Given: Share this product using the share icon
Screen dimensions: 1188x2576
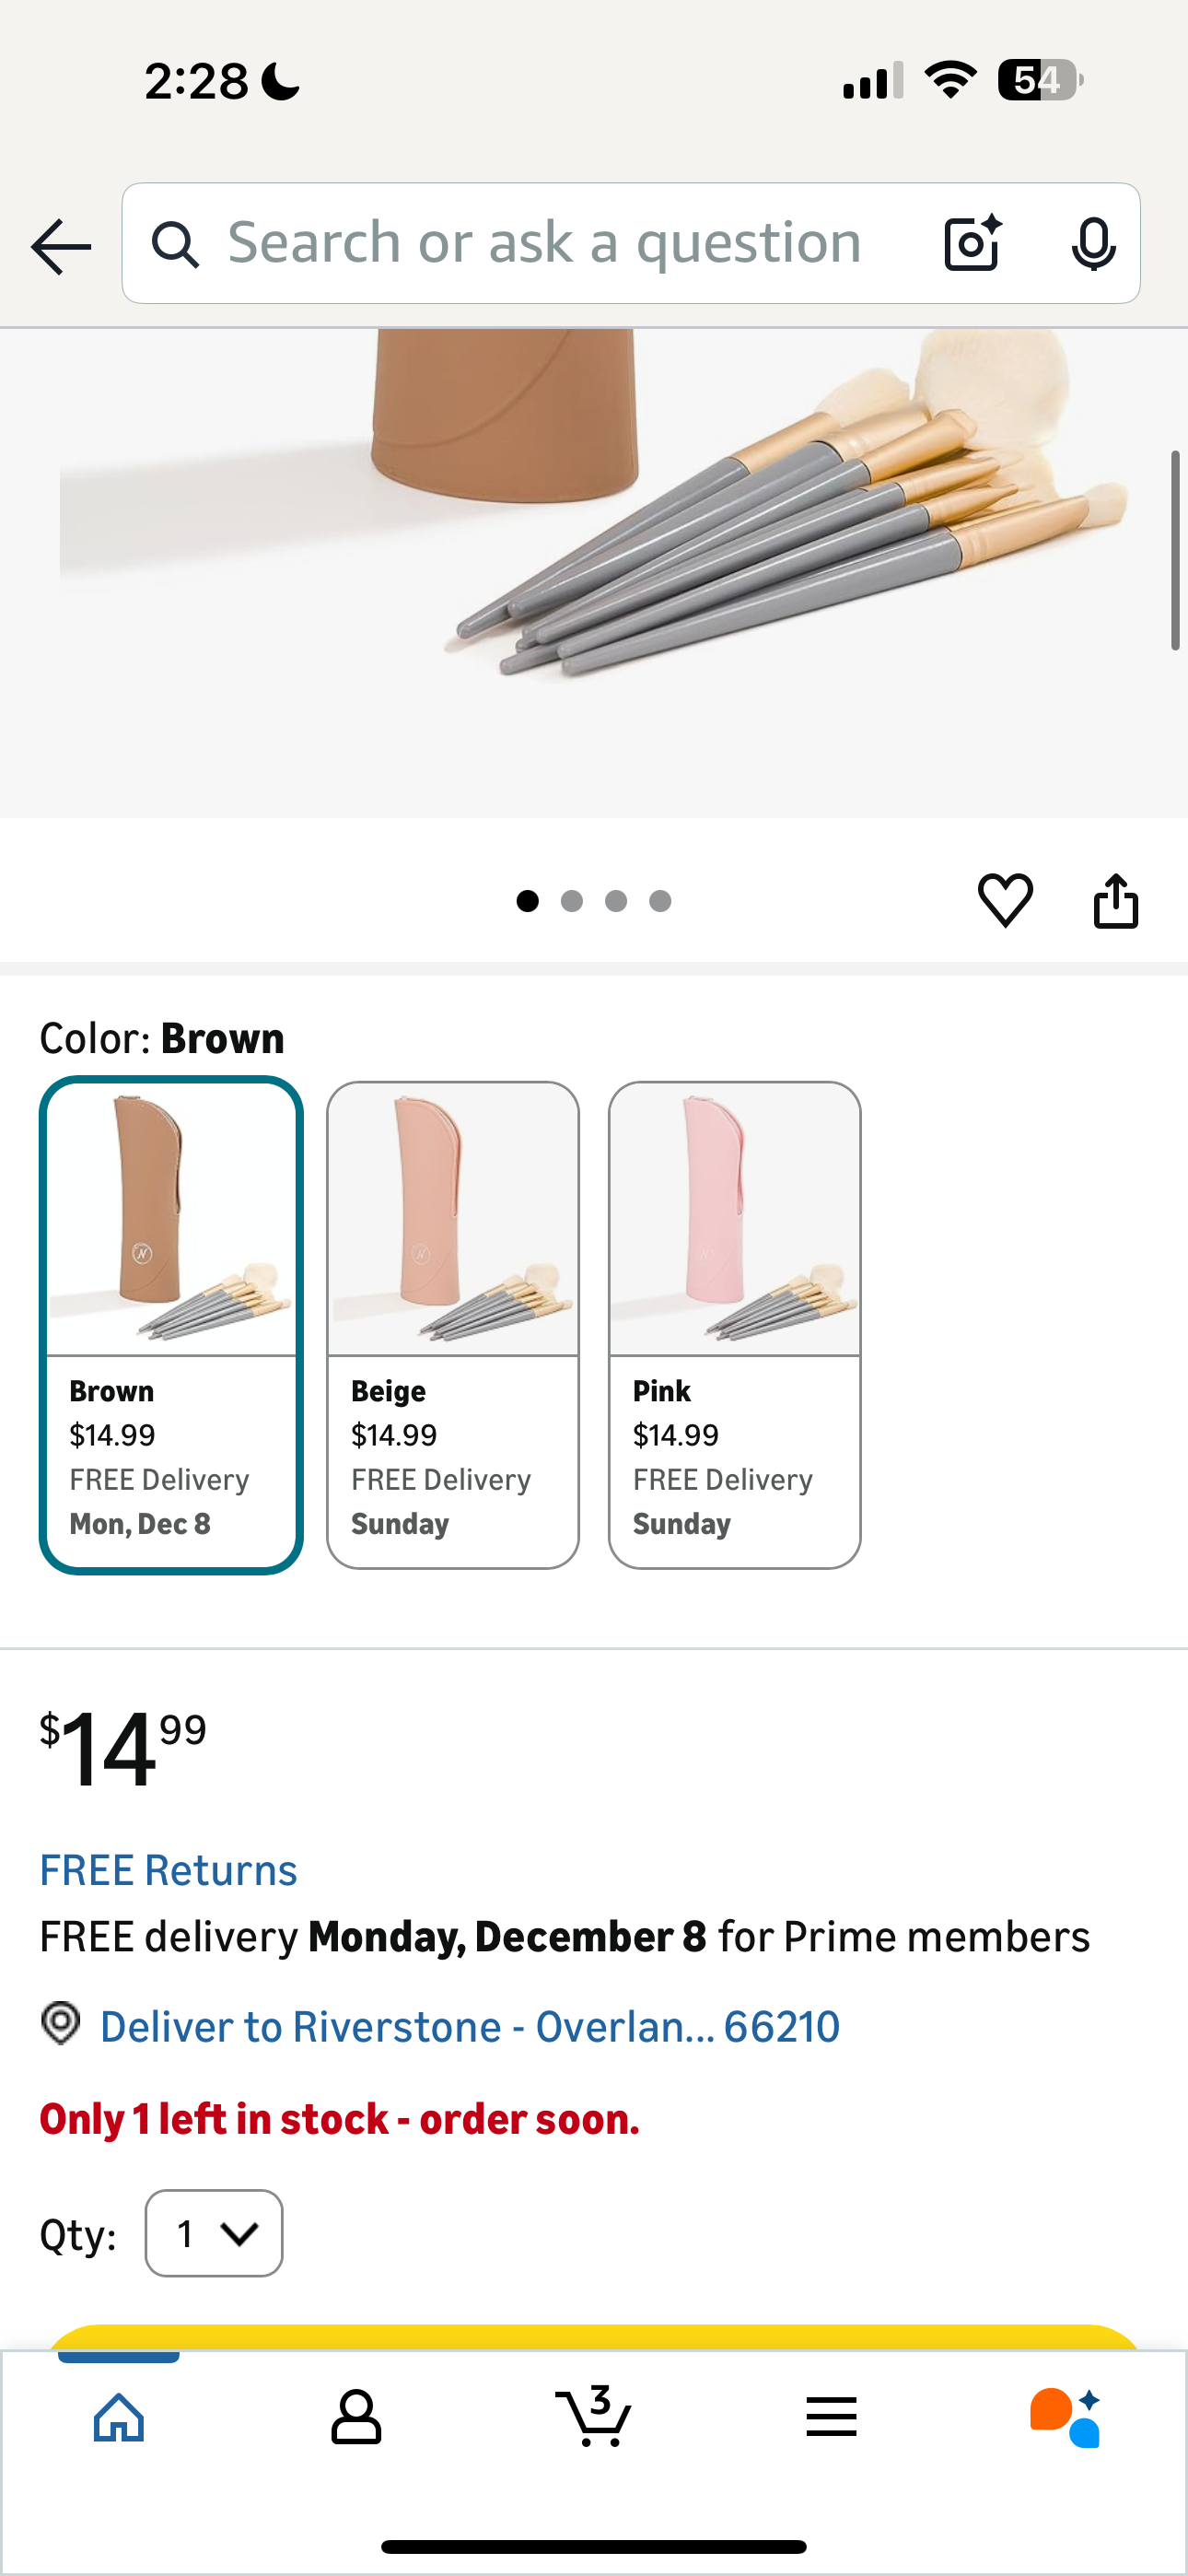Looking at the screenshot, I should pos(1117,899).
